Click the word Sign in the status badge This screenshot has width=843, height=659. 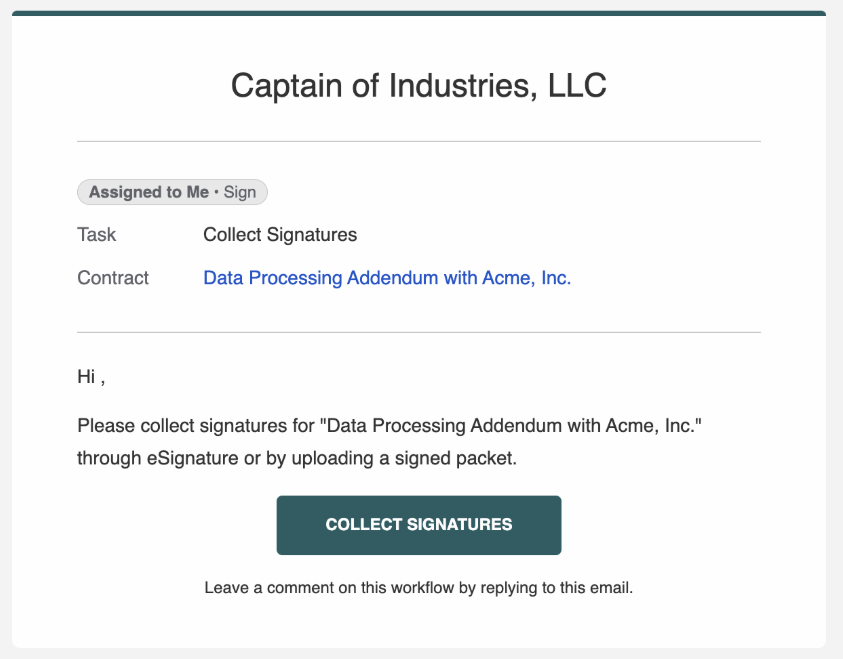pos(240,192)
